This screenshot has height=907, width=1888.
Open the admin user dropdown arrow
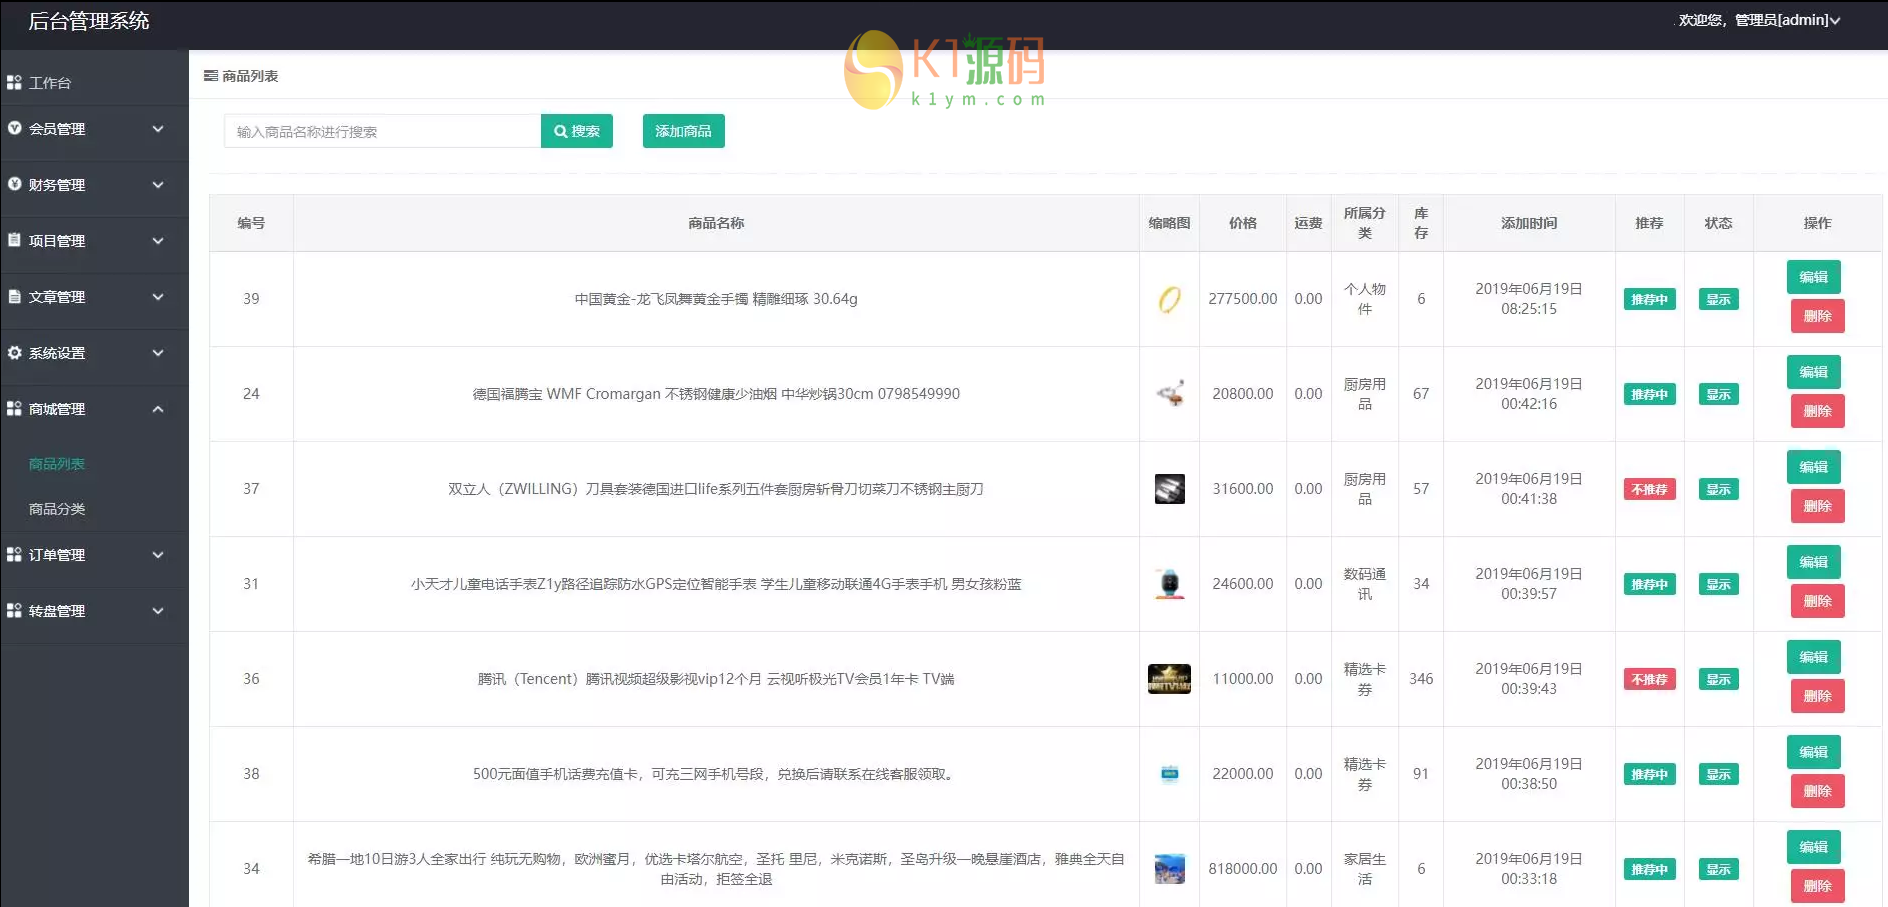(1835, 21)
